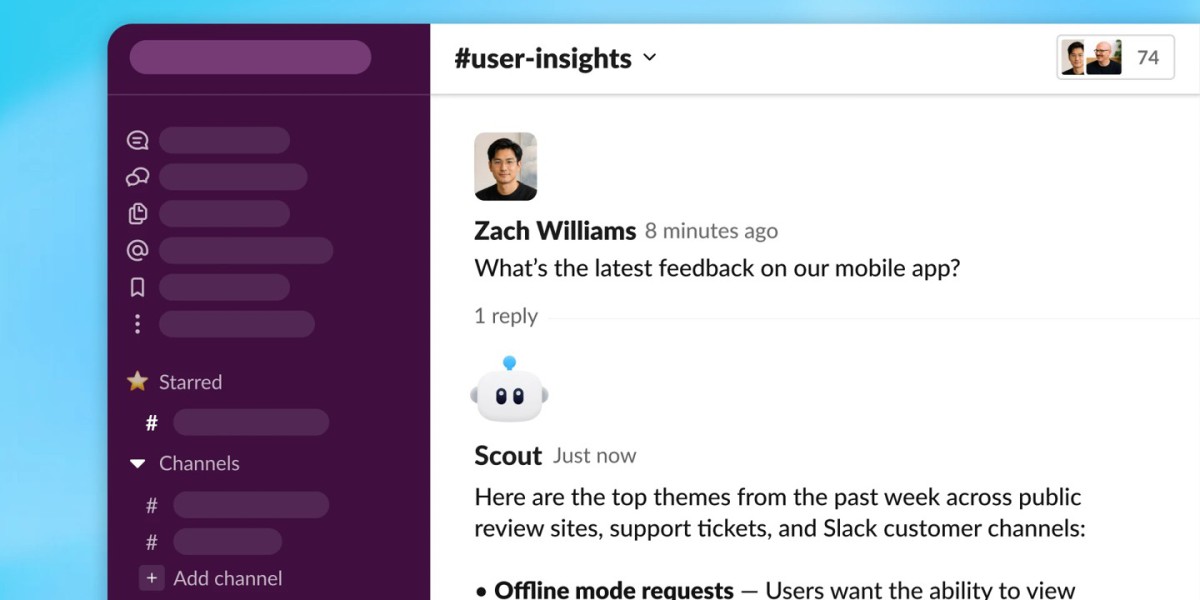Select the mentions @ icon
This screenshot has width=1200, height=600.
click(x=137, y=250)
